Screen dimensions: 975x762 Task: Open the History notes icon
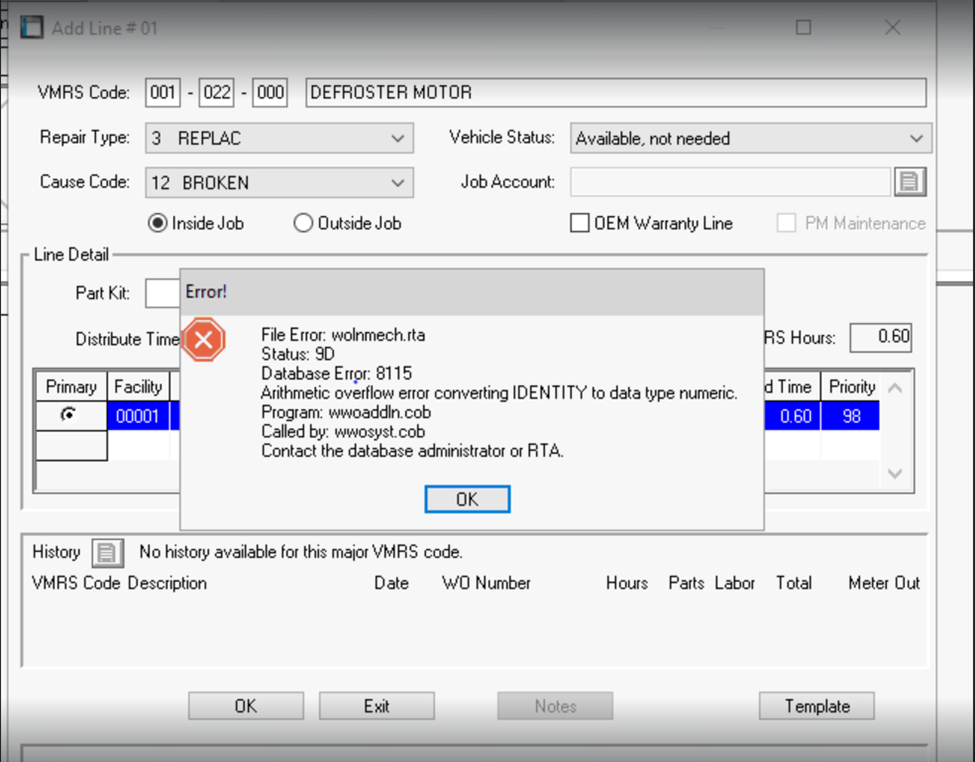pyautogui.click(x=107, y=552)
